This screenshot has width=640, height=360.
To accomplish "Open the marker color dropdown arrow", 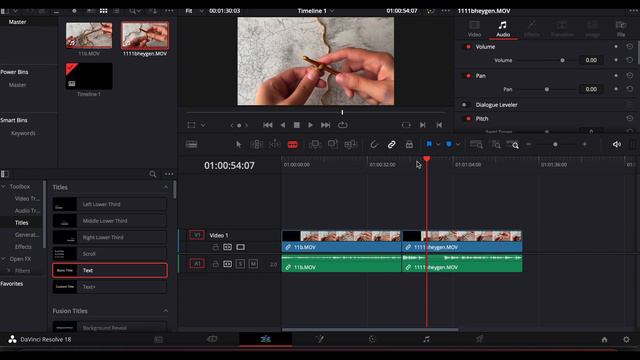I will click(458, 144).
